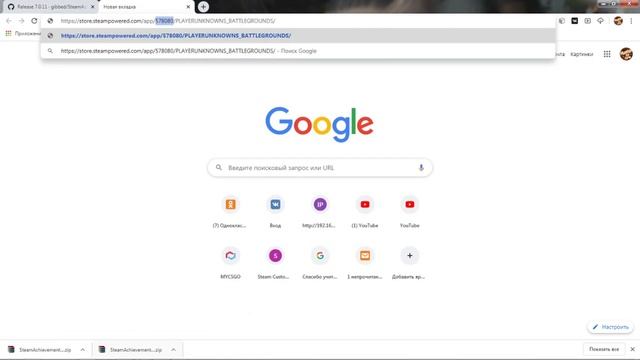Screen dimensions: 640x360
Task: Start voice search with the microphone icon
Action: (421, 168)
